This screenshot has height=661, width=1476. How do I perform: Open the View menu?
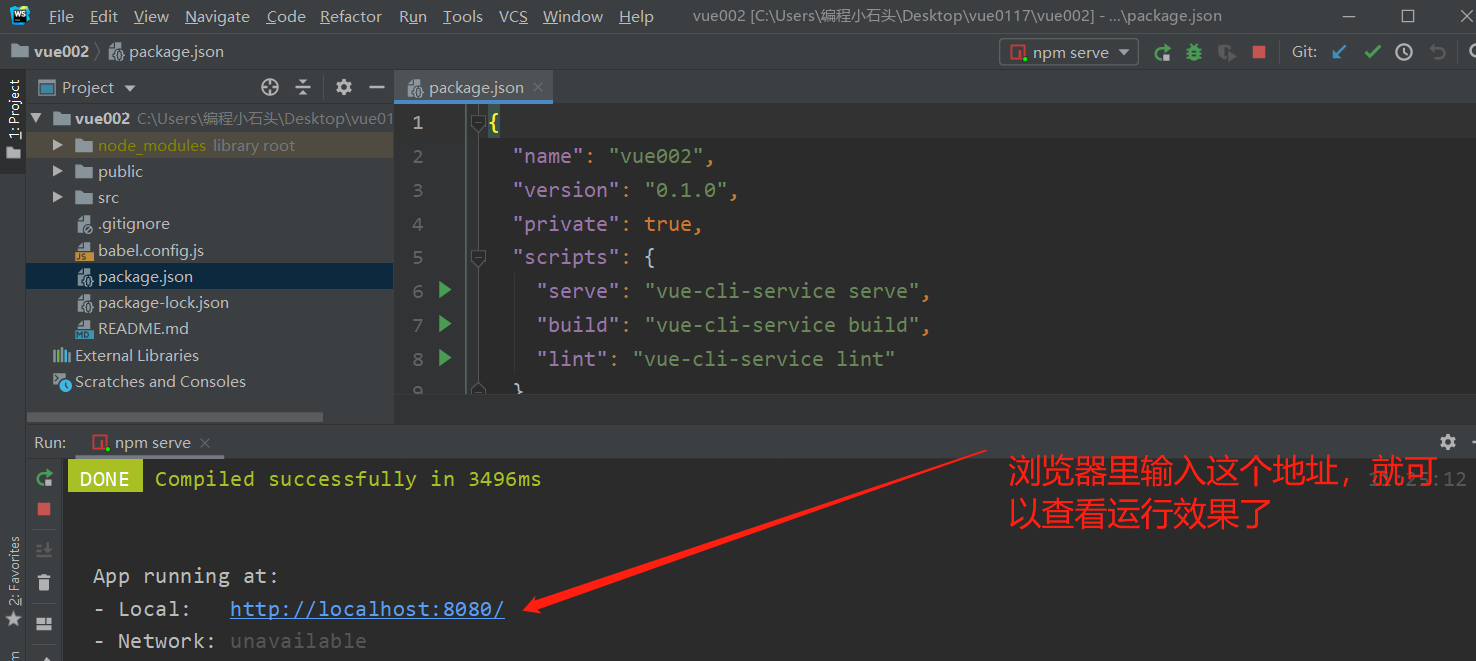tap(151, 16)
